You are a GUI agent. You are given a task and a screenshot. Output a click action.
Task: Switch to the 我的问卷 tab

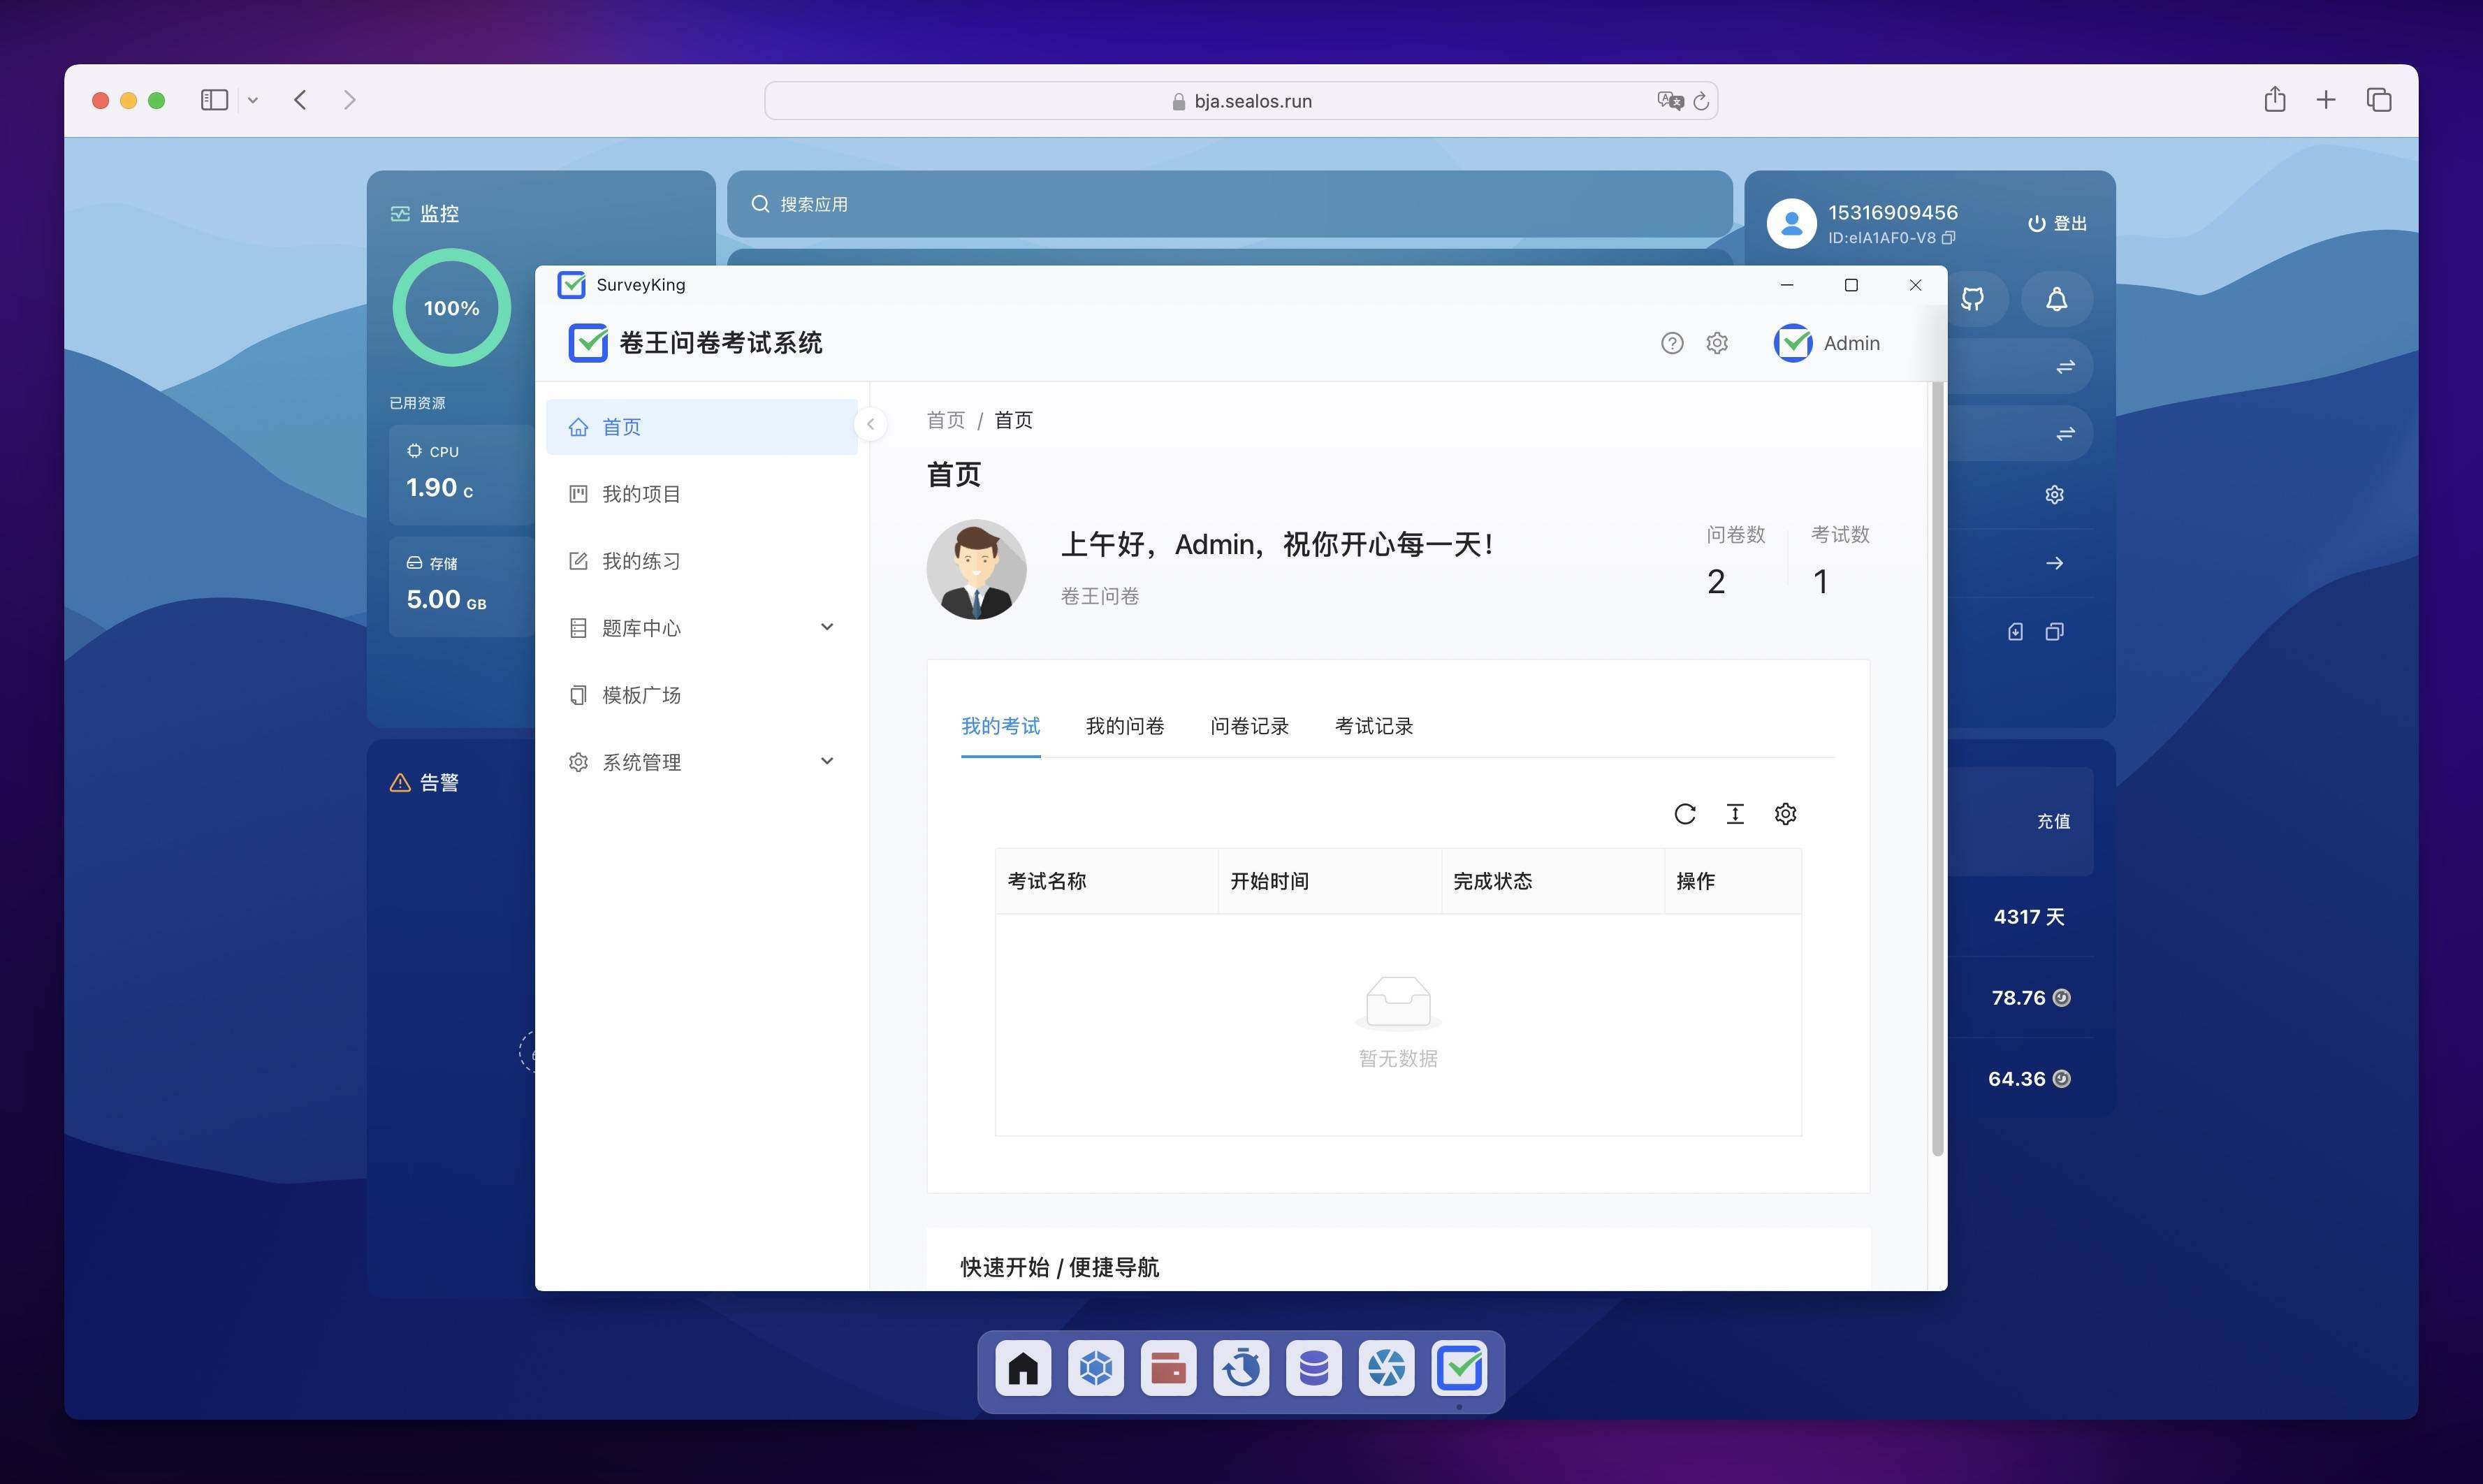pos(1125,726)
